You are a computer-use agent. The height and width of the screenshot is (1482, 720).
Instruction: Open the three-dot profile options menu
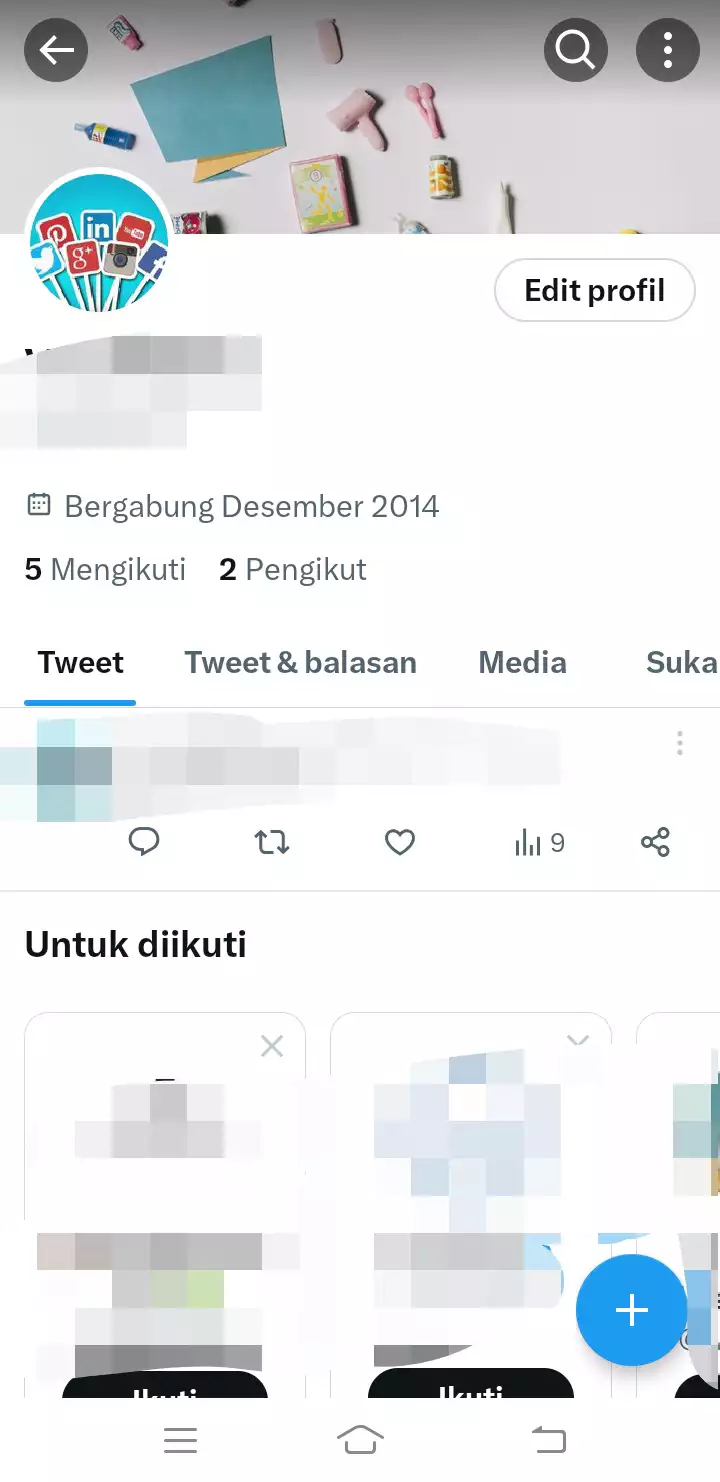point(668,49)
